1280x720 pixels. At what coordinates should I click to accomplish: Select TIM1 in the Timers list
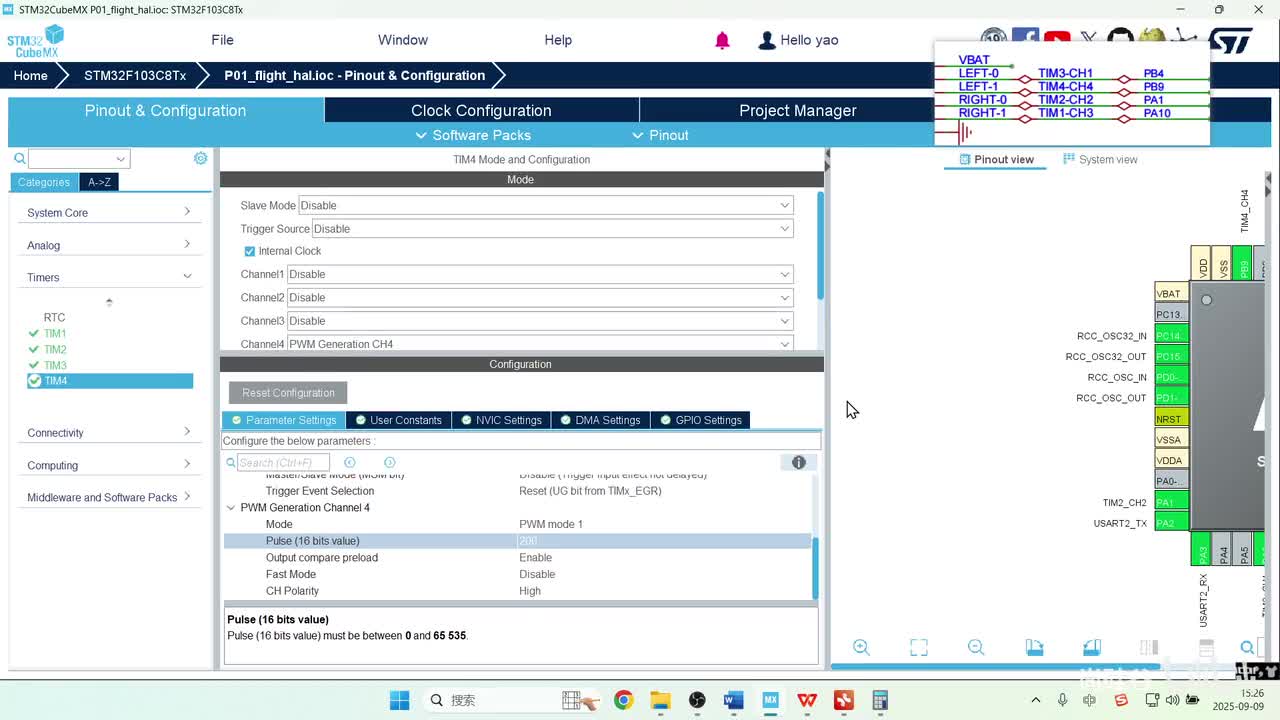pos(55,333)
